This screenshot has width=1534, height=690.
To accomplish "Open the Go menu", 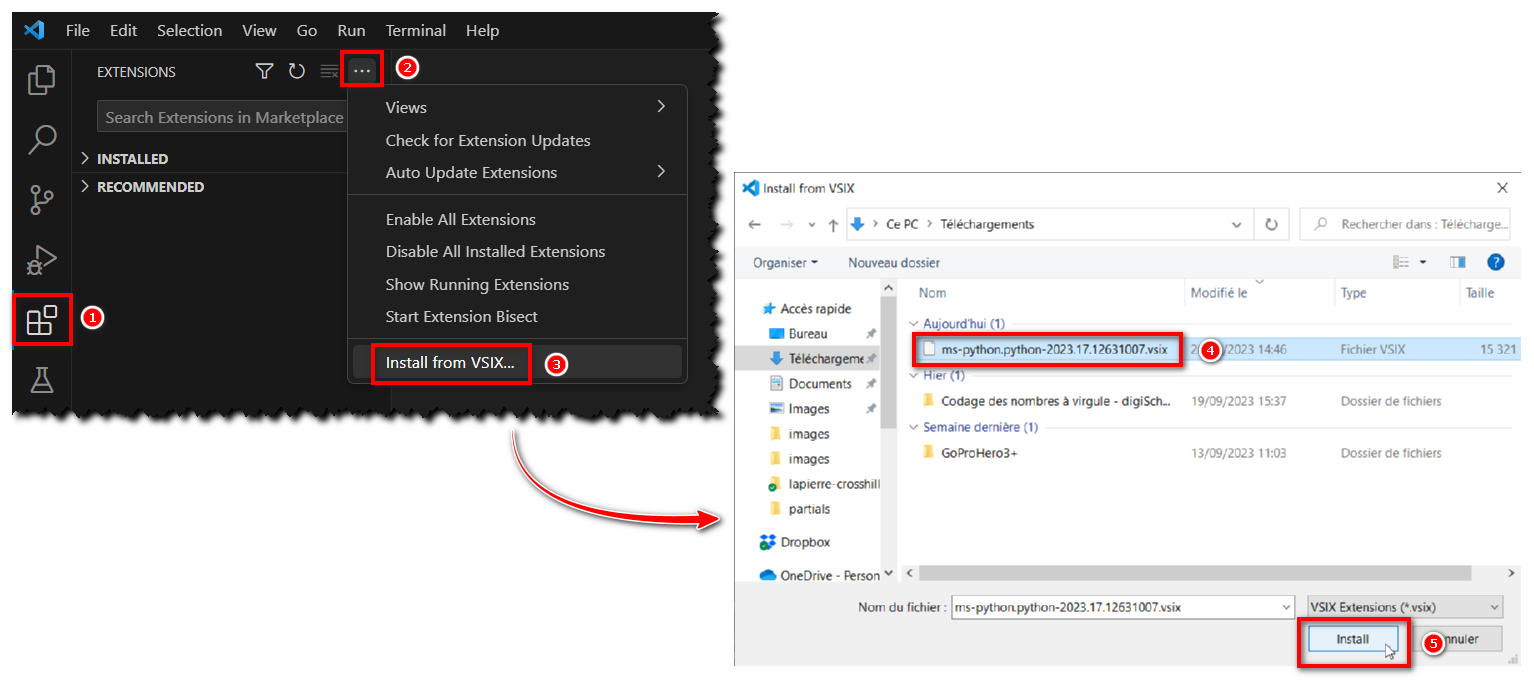I will point(307,30).
